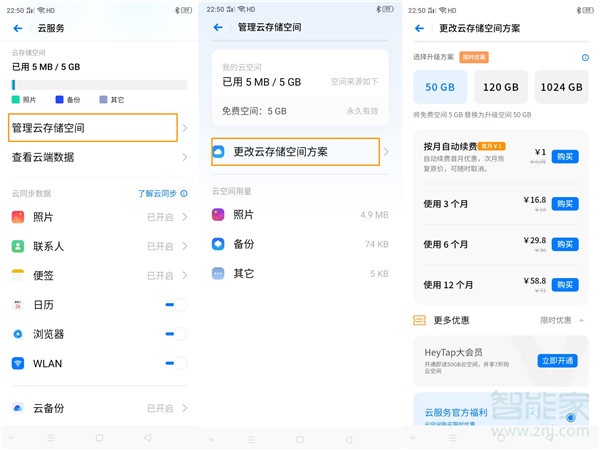Tap cloud storage usage bar
Screen dimensions: 600x450
coord(99,85)
